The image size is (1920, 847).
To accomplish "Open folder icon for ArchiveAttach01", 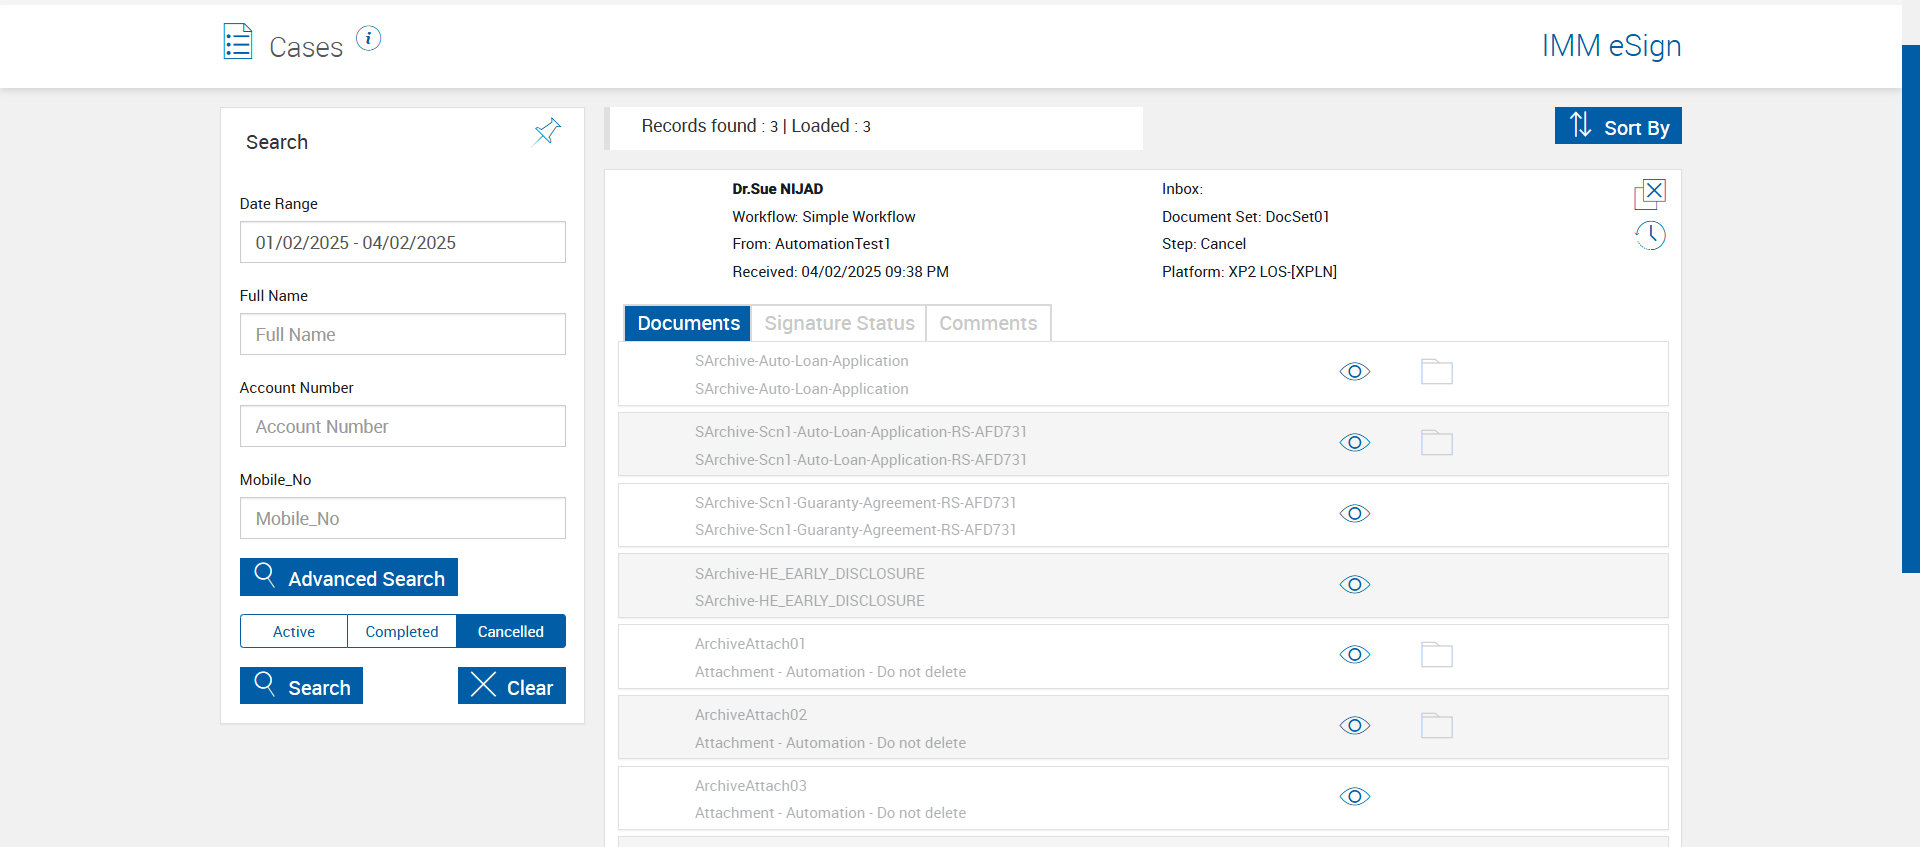I will [1437, 655].
